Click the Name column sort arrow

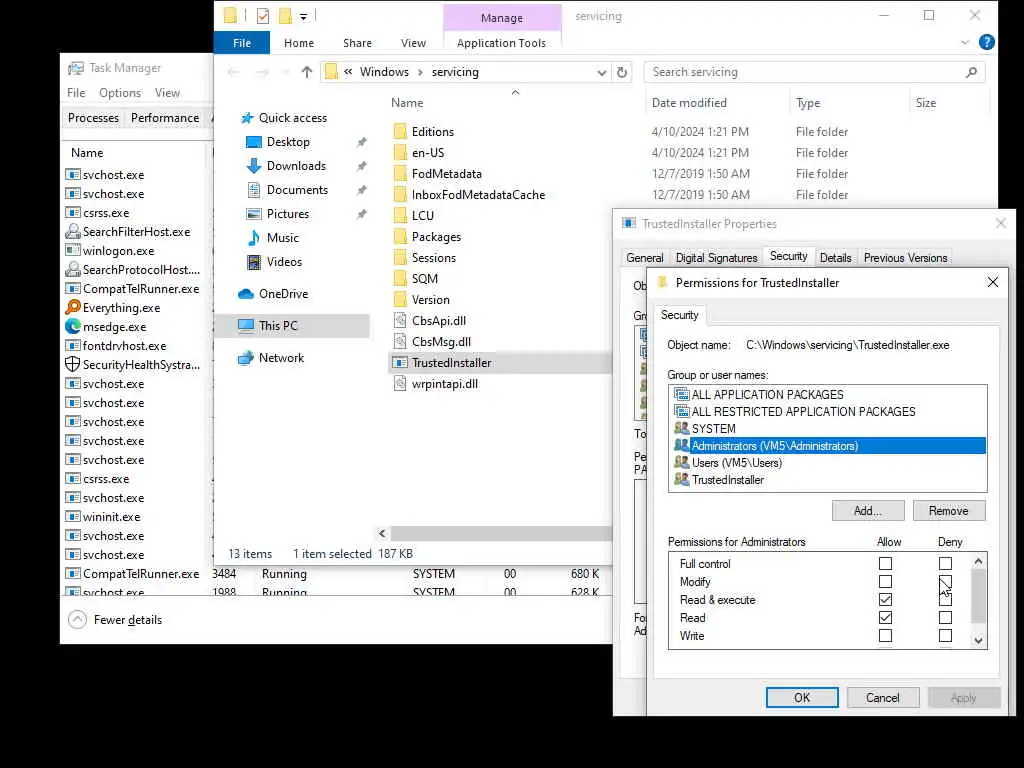[x=515, y=93]
